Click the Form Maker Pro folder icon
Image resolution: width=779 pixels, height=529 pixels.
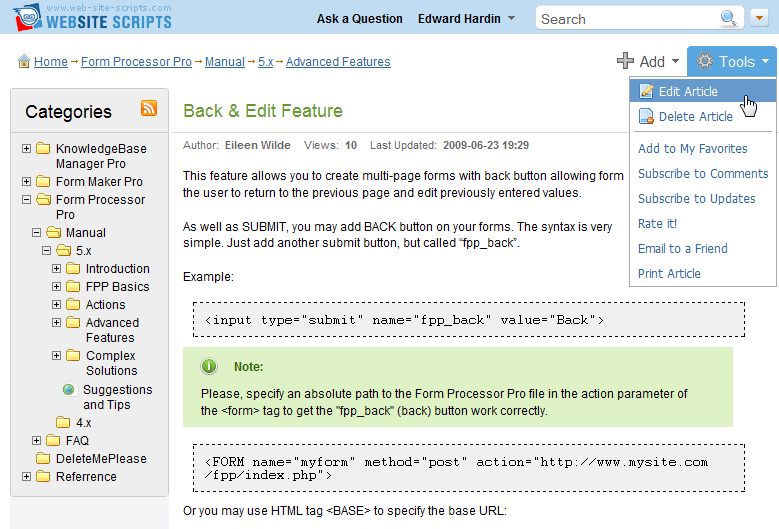click(x=43, y=181)
